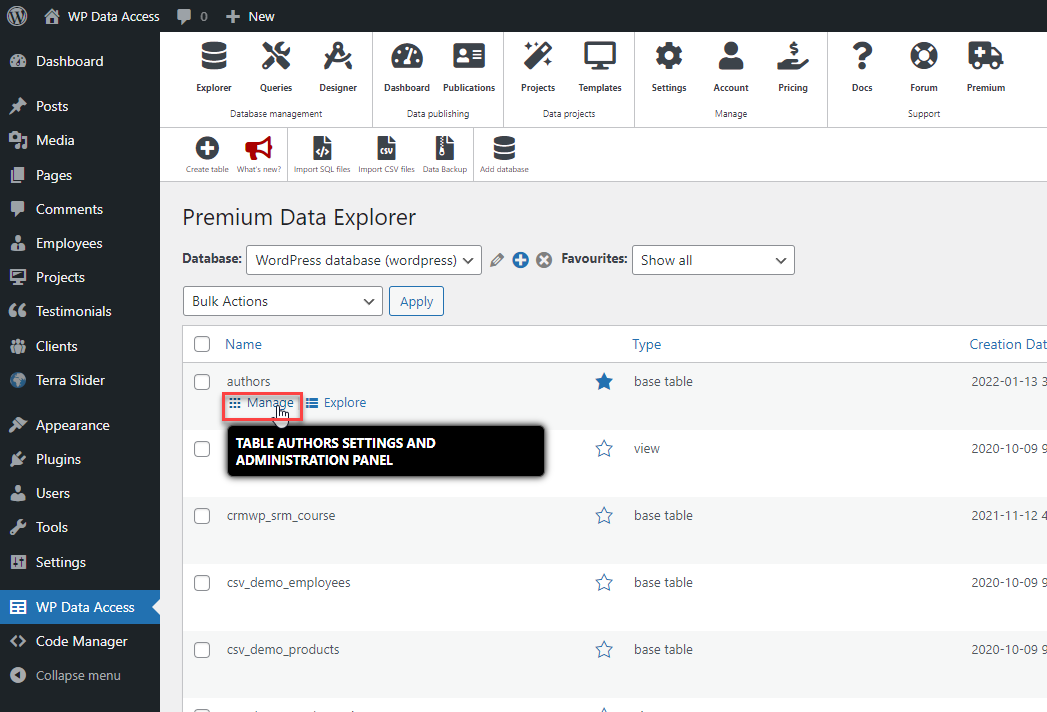Toggle favourite star for authors table
1047x712 pixels.
point(604,382)
